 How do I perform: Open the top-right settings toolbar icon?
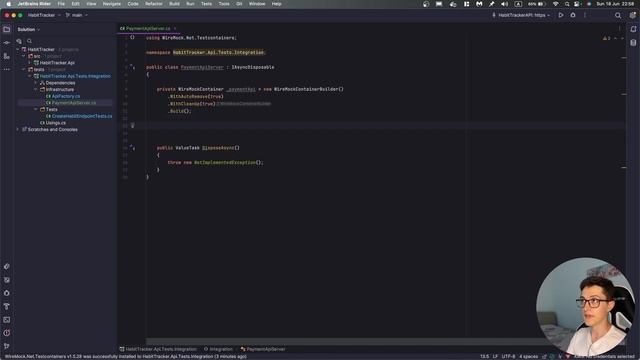point(632,16)
